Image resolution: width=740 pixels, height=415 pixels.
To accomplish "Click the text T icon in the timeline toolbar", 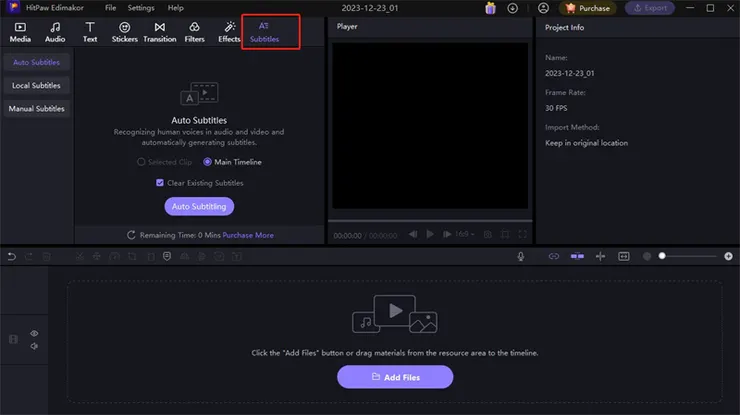I will 237,256.
